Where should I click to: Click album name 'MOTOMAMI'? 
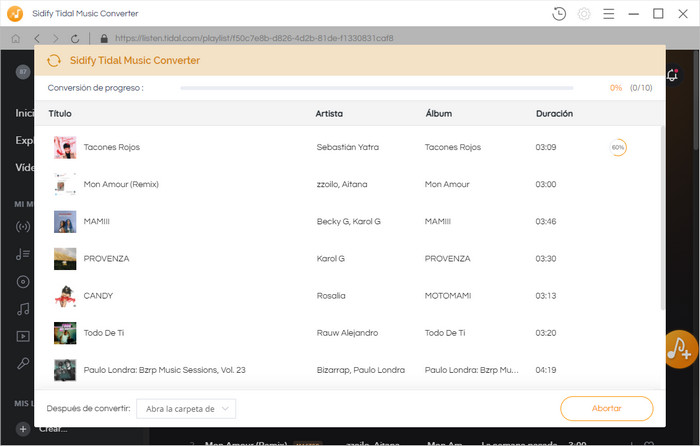[448, 296]
